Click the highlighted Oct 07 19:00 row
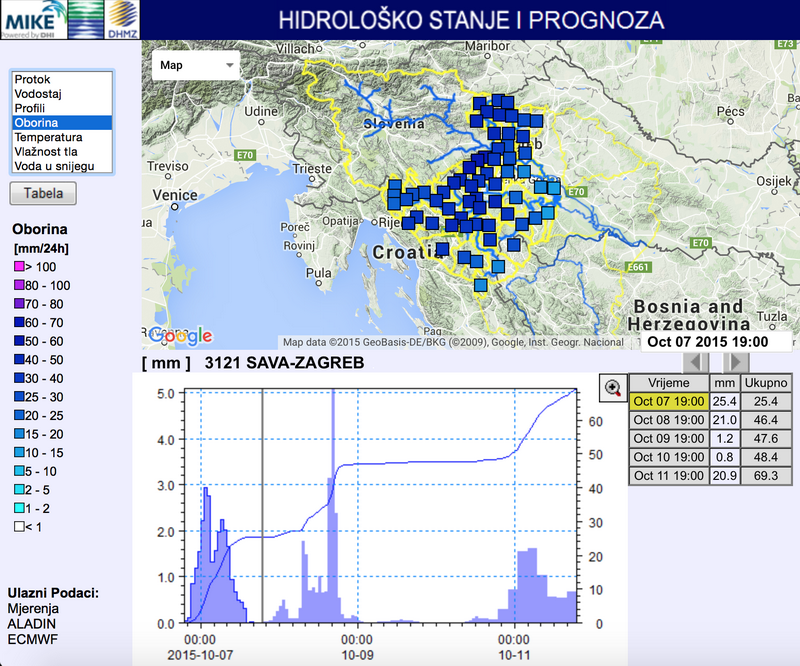The width and height of the screenshot is (800, 666). click(669, 401)
